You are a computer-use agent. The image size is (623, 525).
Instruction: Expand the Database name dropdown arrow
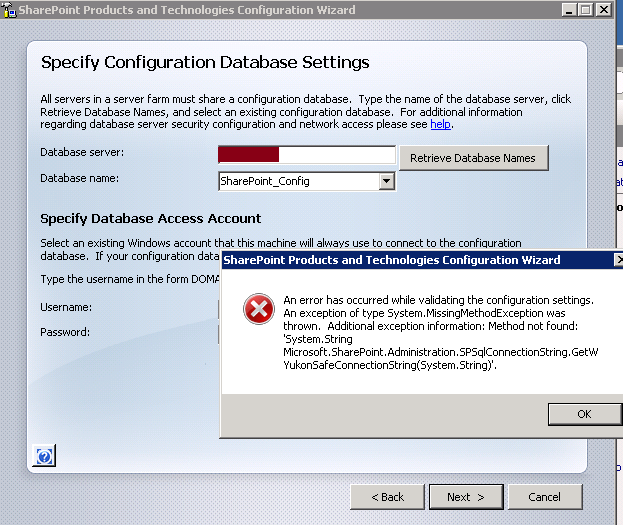tap(387, 181)
